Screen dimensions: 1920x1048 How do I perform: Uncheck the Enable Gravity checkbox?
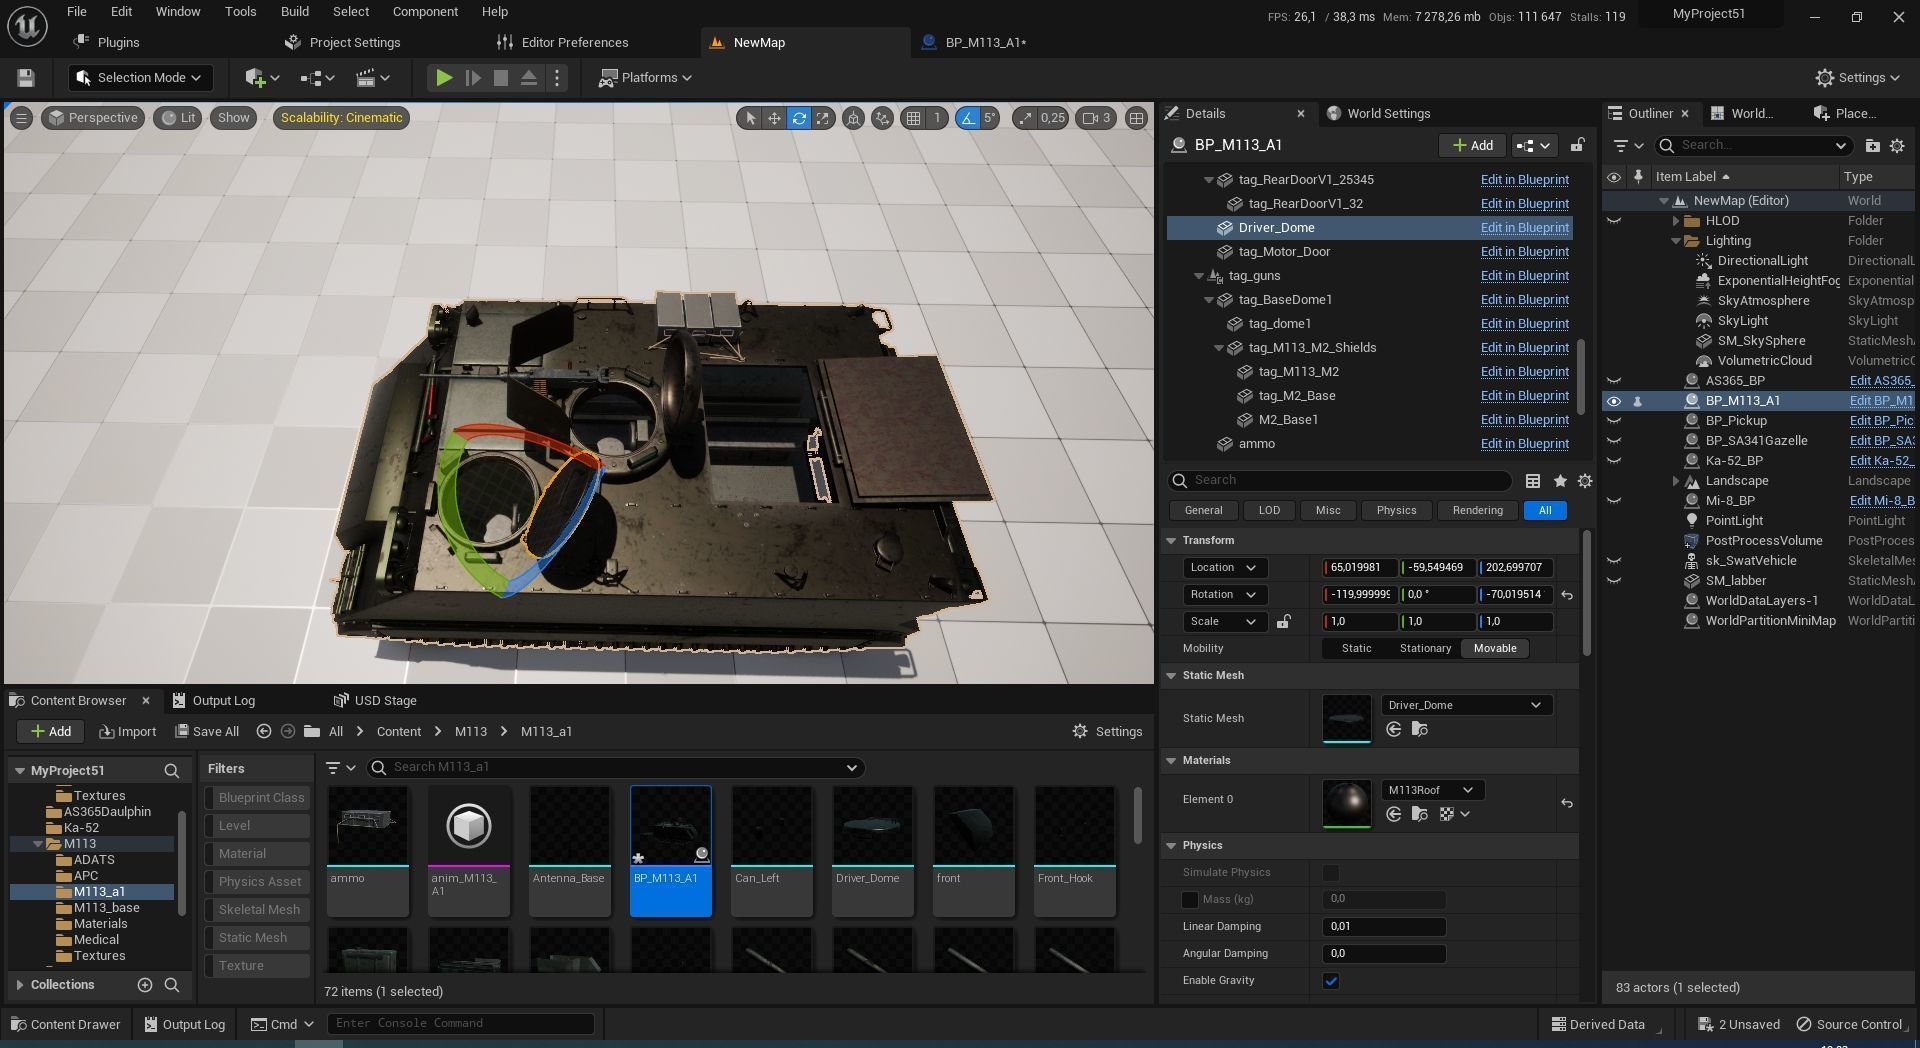(x=1330, y=981)
